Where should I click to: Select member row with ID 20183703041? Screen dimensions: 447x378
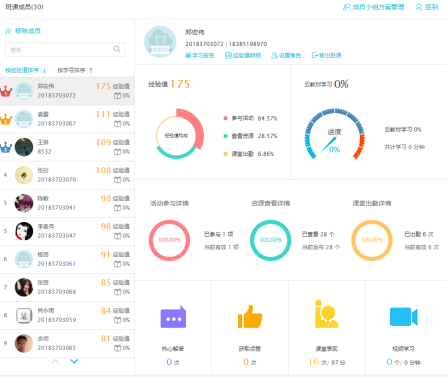(67, 203)
